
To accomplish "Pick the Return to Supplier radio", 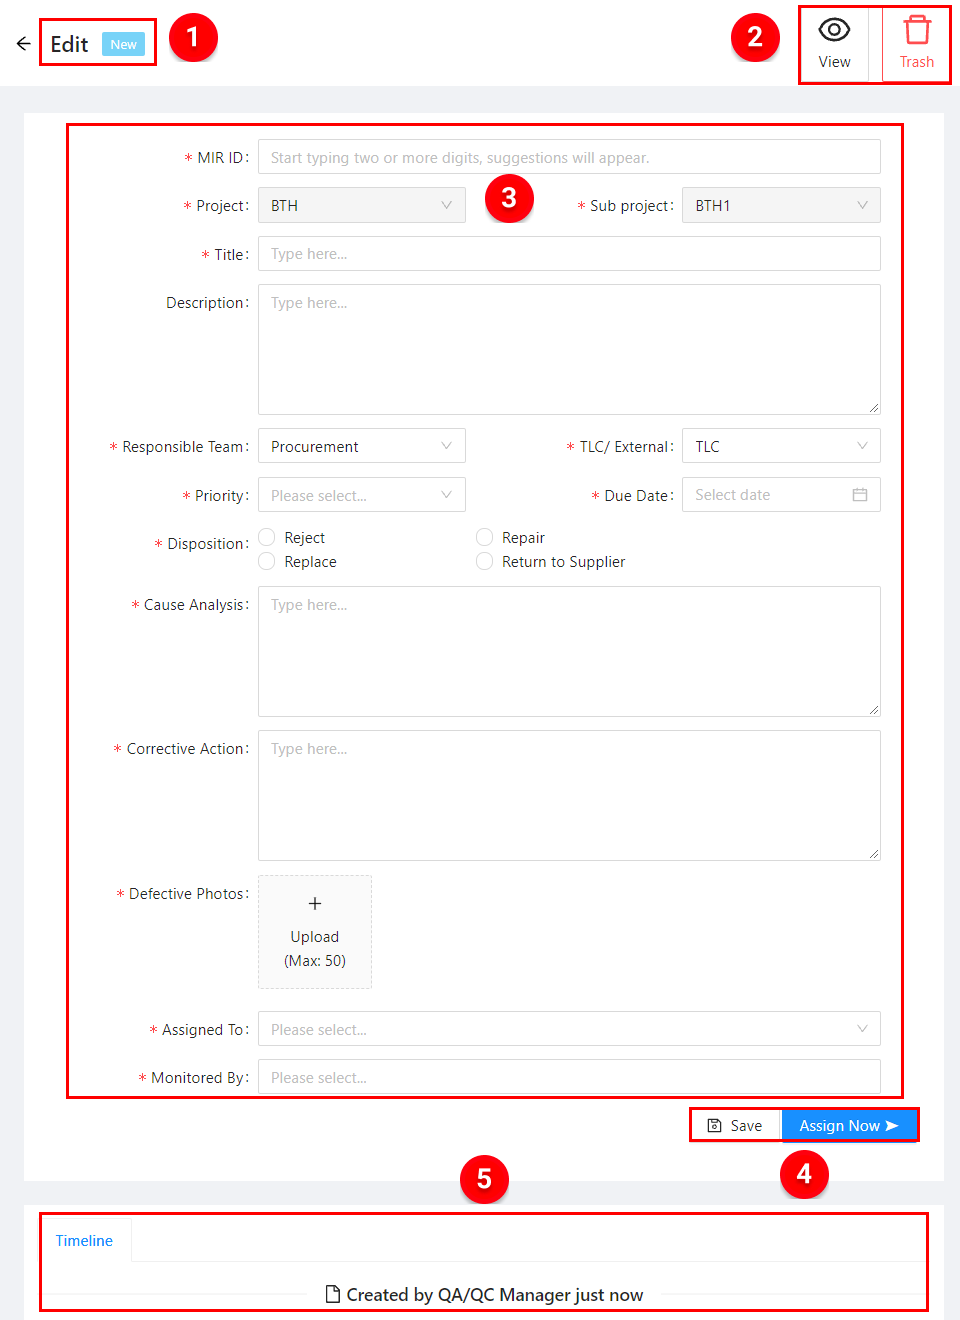I will coord(485,562).
